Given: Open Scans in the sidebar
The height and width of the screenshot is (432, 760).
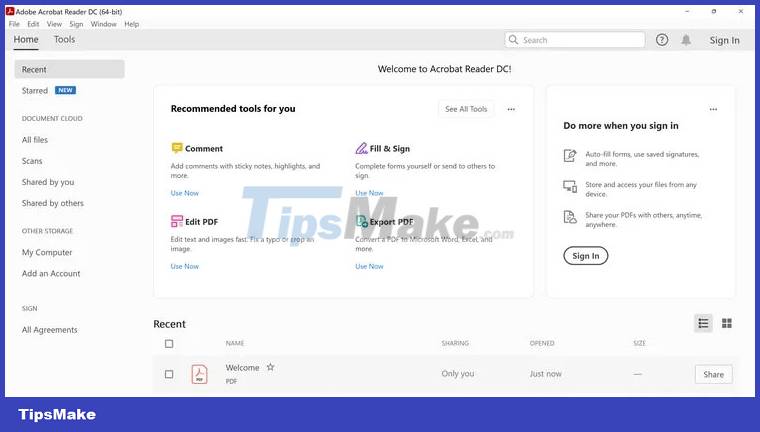Looking at the screenshot, I should 32,161.
